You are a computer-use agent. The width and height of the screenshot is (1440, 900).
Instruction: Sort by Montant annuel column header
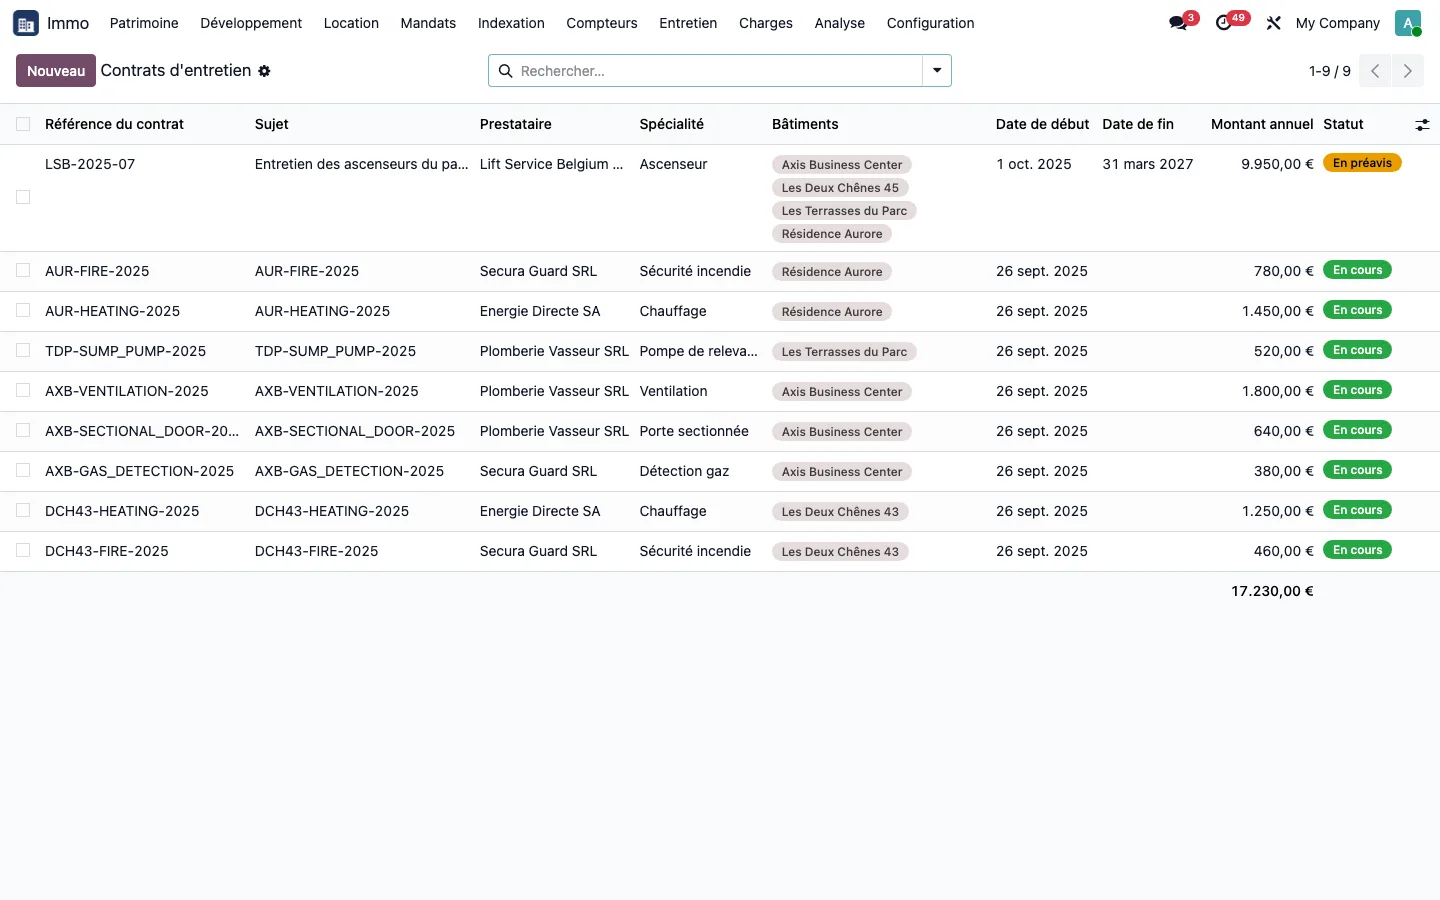(1262, 124)
